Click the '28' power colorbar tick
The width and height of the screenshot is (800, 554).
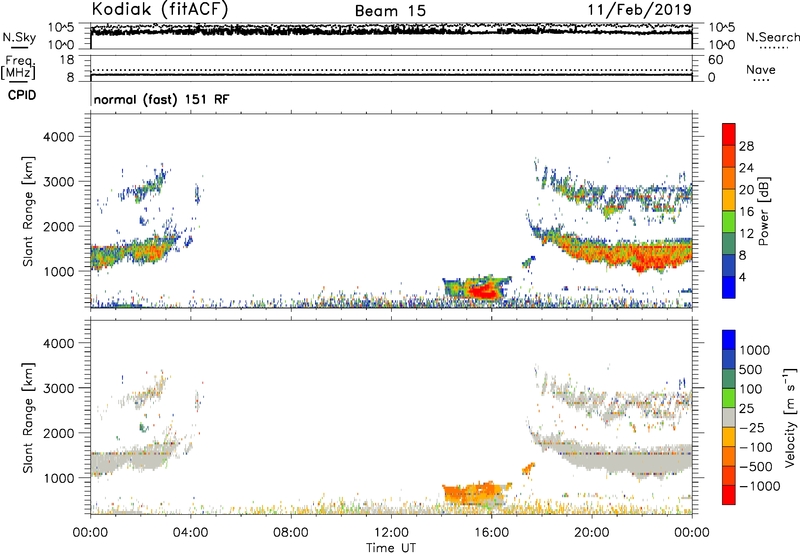[746, 146]
